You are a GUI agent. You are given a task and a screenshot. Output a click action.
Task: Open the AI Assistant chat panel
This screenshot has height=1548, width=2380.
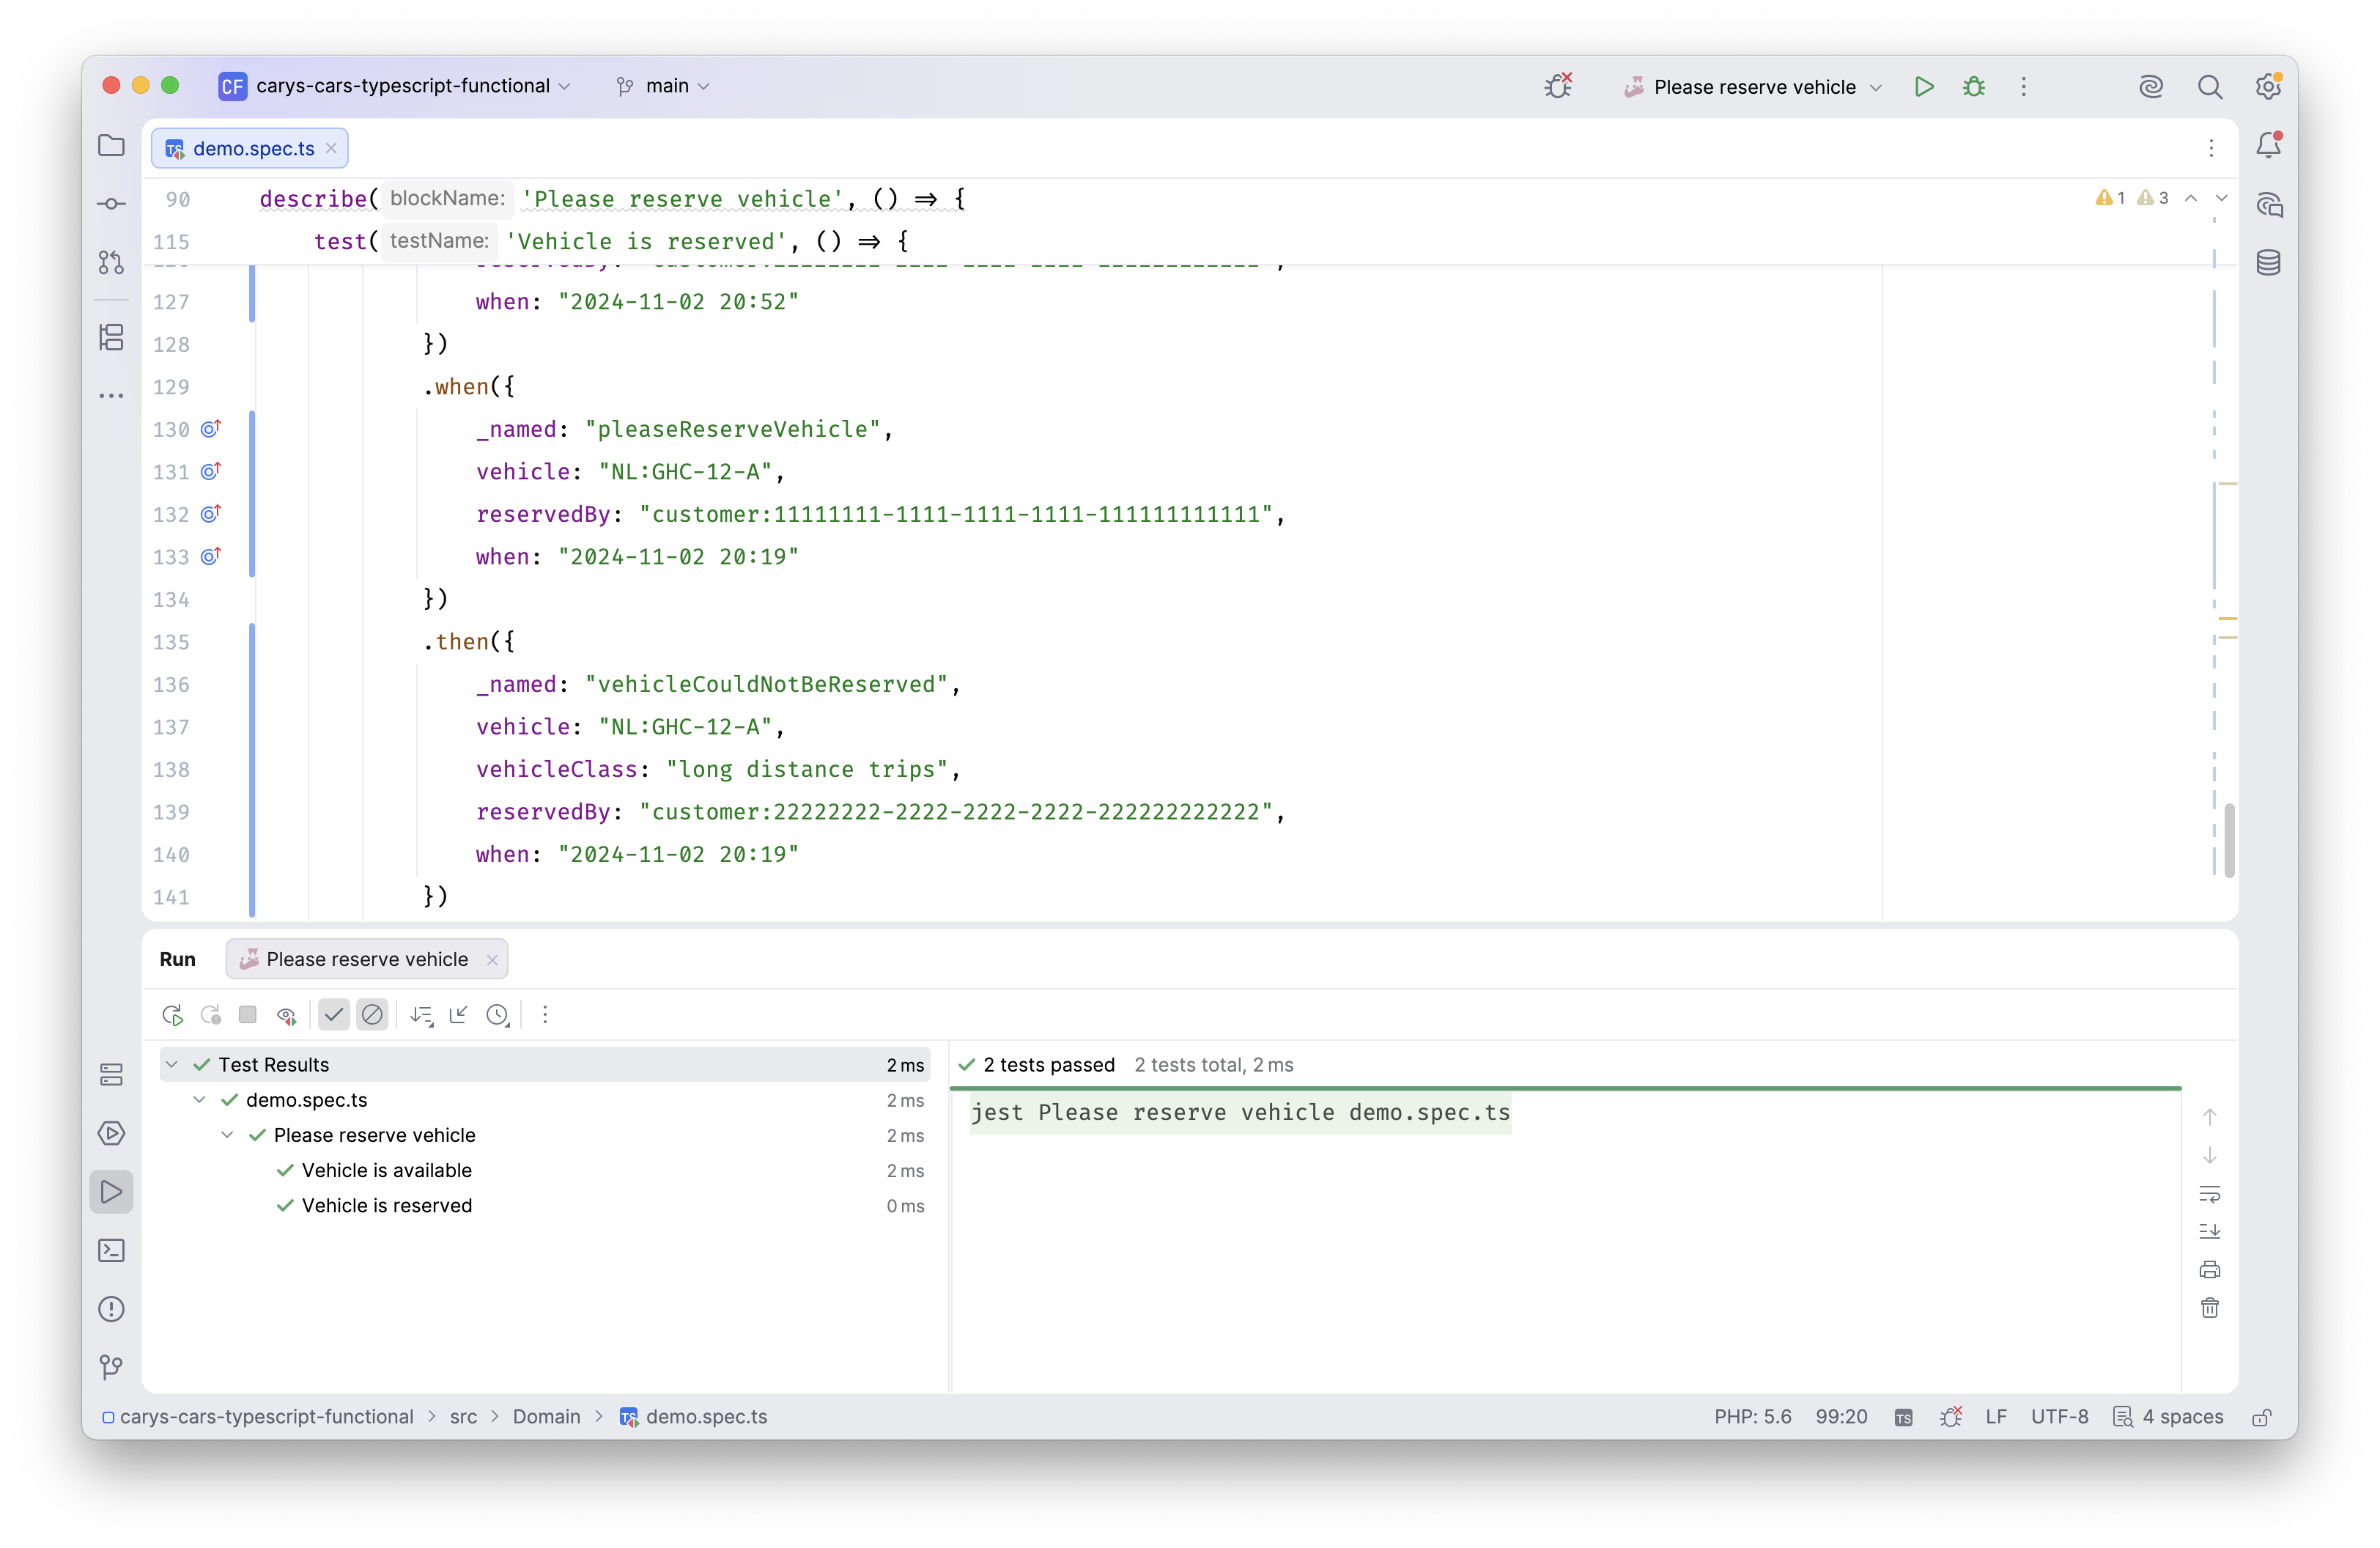pyautogui.click(x=2268, y=204)
